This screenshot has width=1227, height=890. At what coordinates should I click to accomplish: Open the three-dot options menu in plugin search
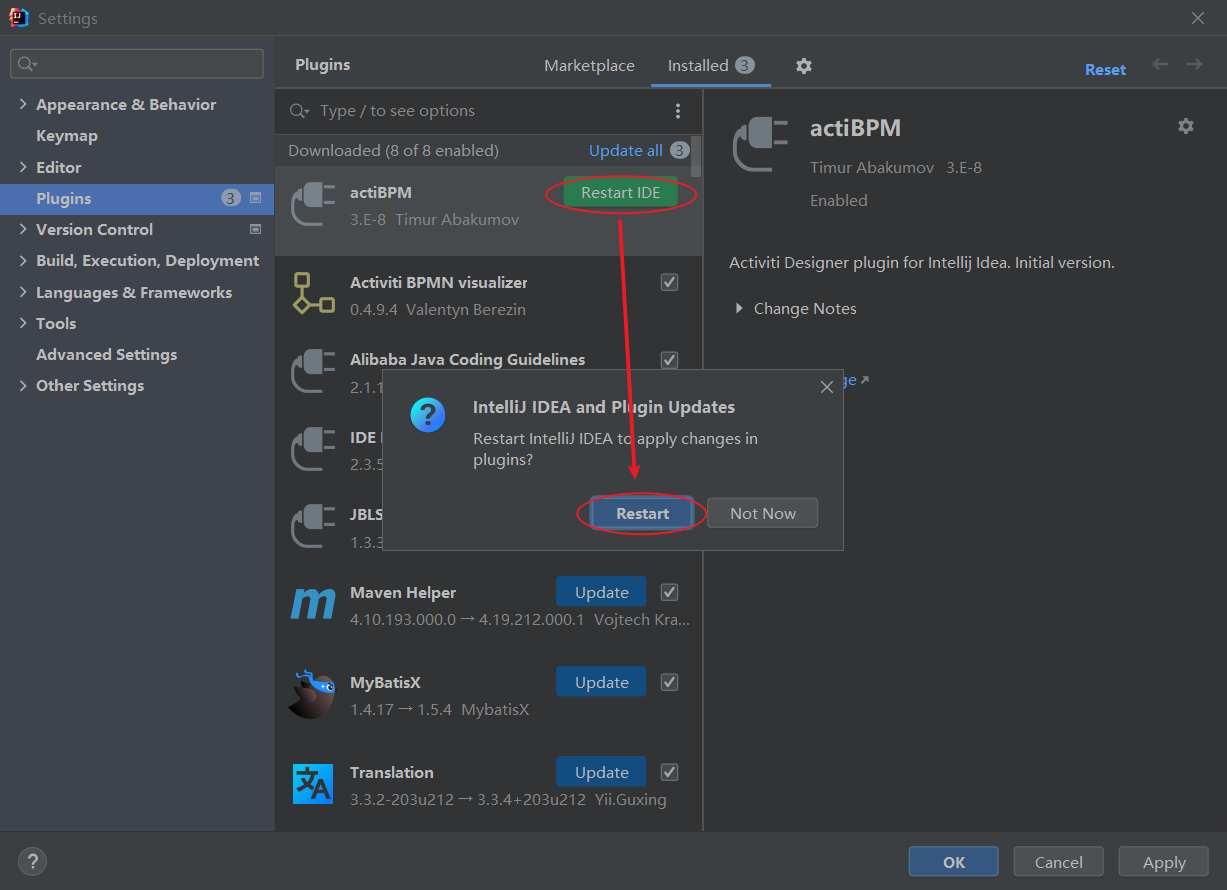point(678,111)
